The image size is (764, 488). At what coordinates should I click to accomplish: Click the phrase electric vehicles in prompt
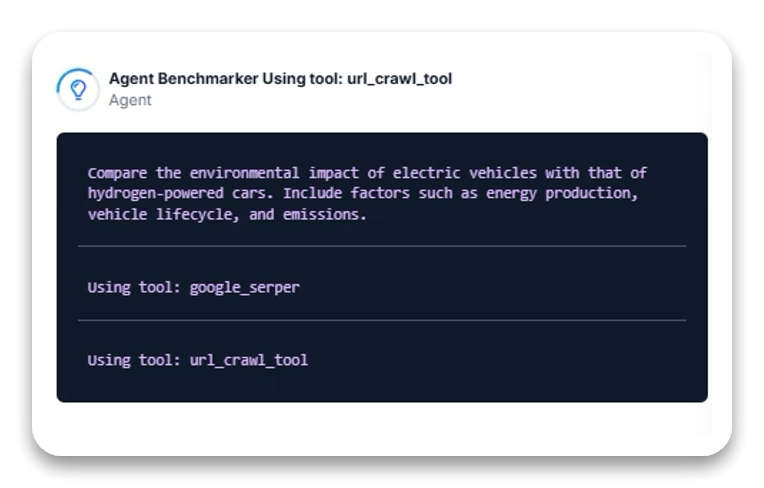465,173
